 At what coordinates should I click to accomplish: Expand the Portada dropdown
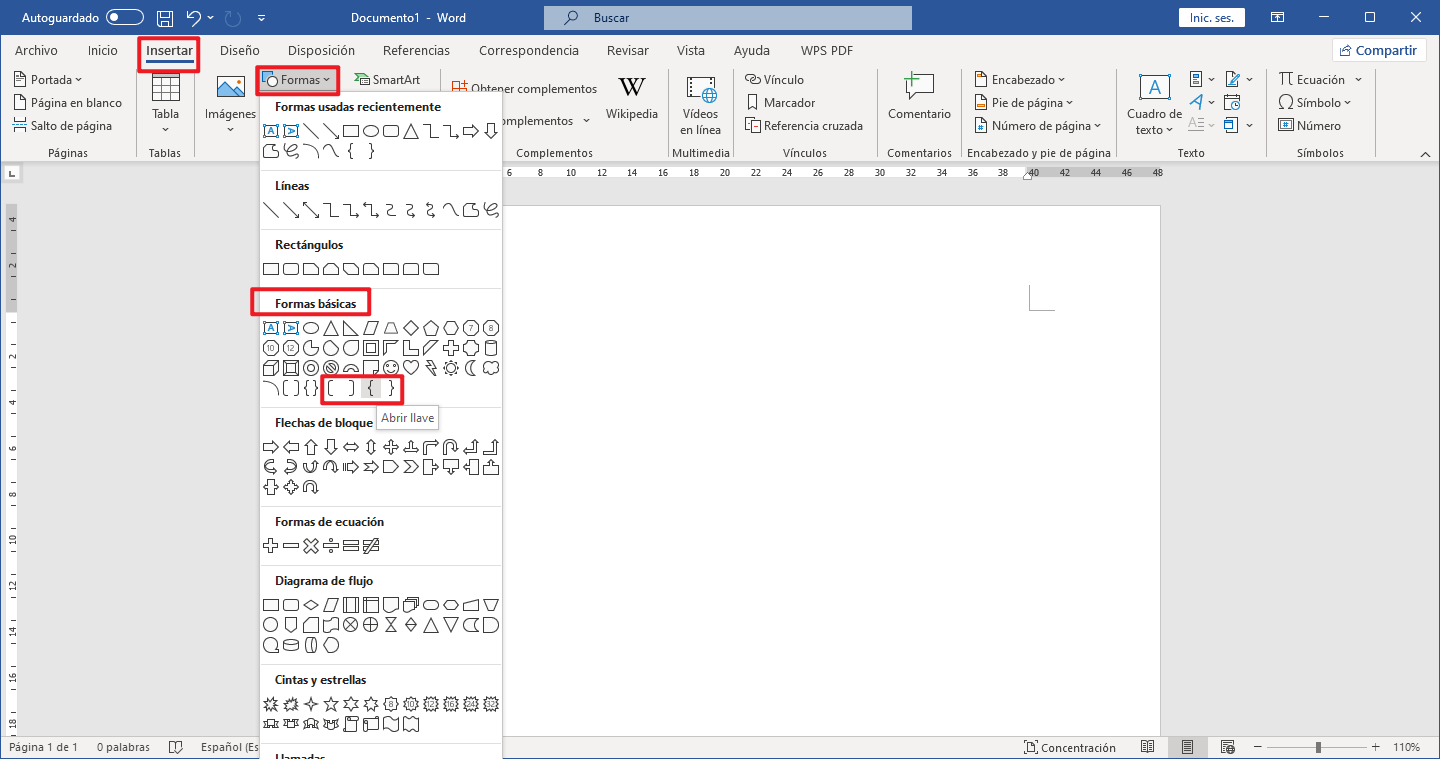pos(48,79)
